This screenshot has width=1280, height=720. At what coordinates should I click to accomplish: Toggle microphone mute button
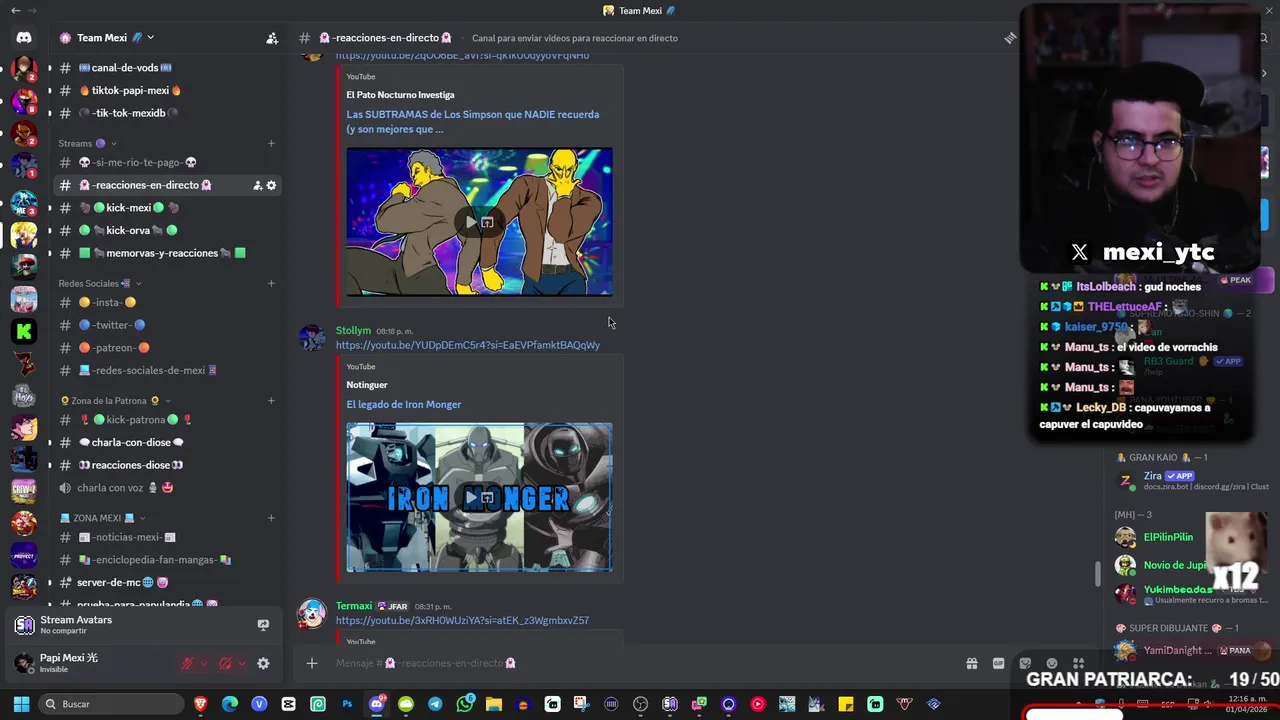click(x=187, y=663)
